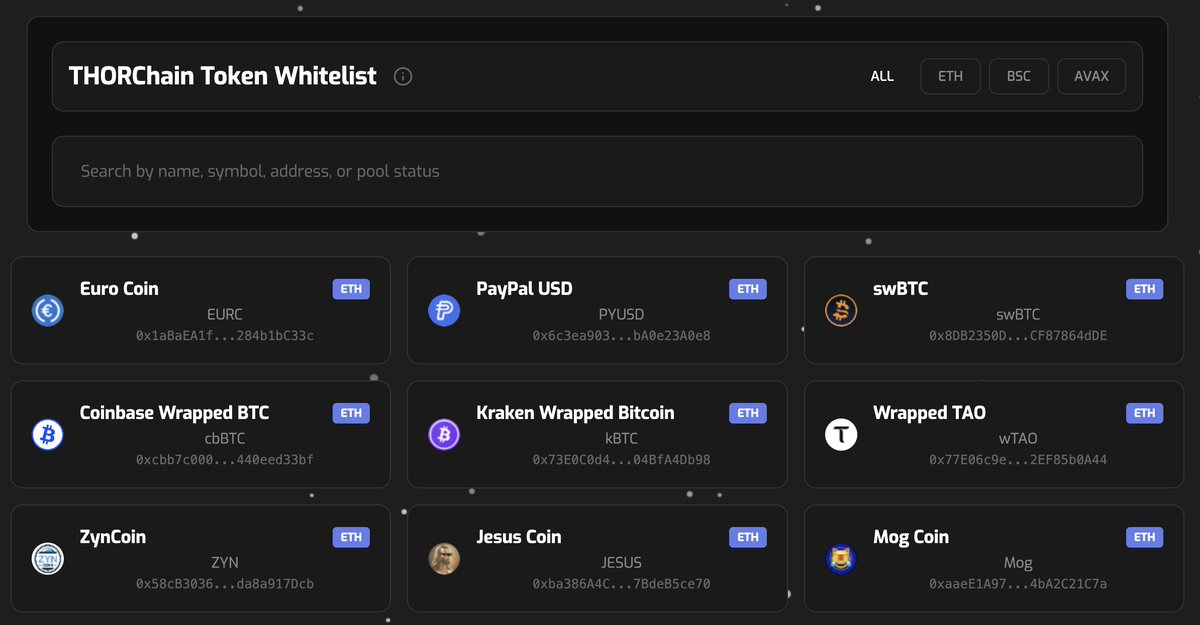Click the Euro Coin token name
1200x625 pixels.
click(119, 289)
